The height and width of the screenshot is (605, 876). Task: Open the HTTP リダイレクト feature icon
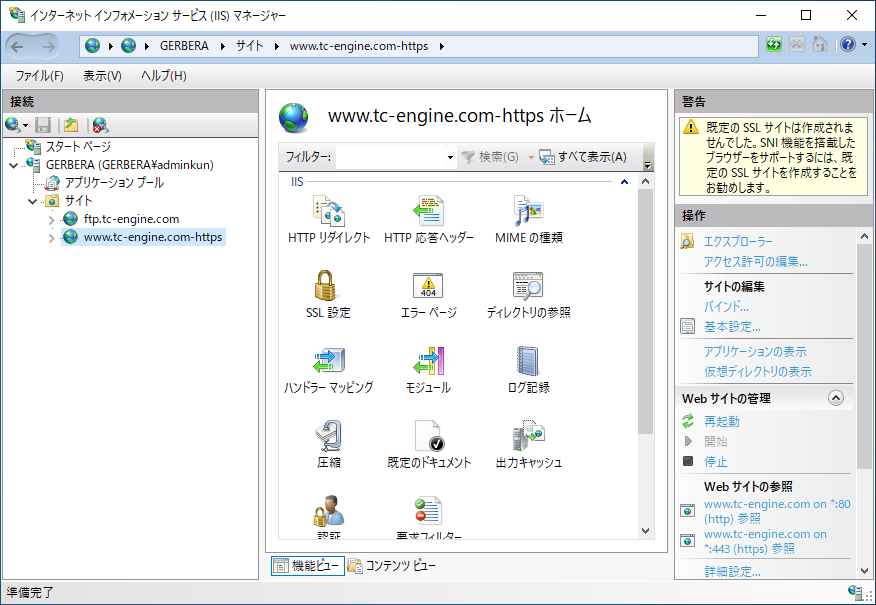tap(329, 211)
